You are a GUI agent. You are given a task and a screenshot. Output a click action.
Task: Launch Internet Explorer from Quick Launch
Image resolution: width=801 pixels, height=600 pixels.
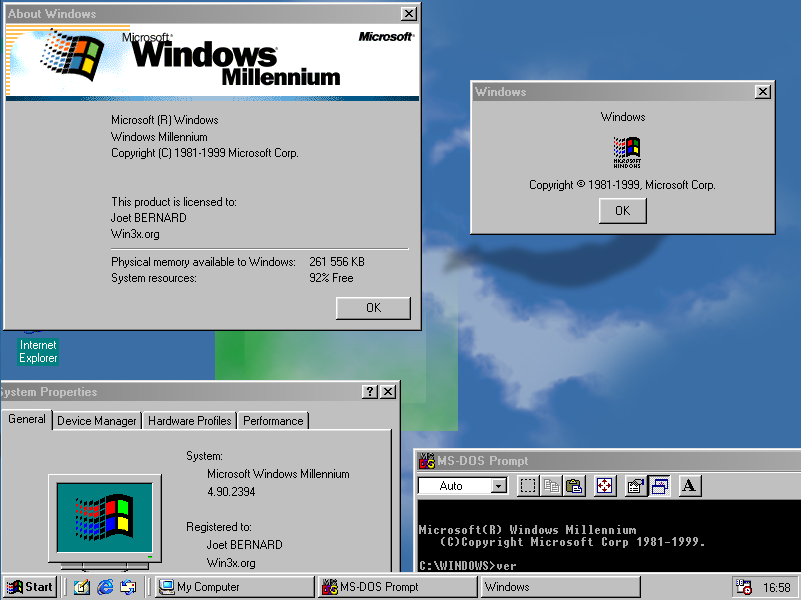pyautogui.click(x=105, y=587)
